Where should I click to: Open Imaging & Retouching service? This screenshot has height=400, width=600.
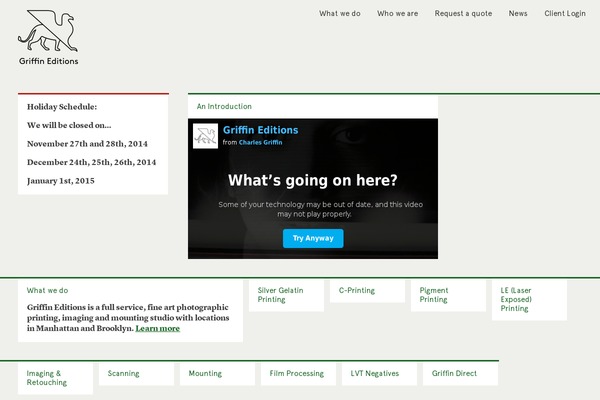[55, 378]
